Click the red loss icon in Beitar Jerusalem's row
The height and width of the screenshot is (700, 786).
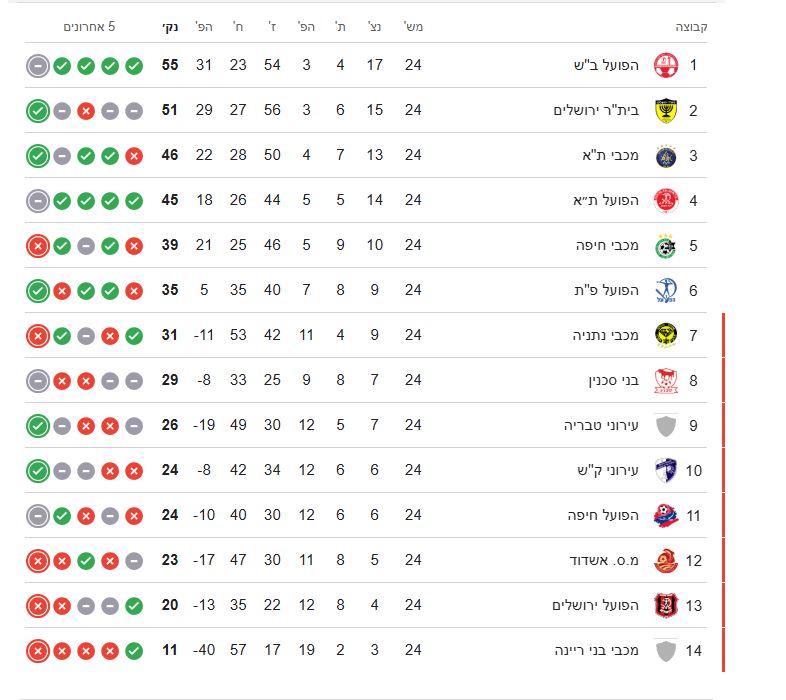click(x=86, y=110)
